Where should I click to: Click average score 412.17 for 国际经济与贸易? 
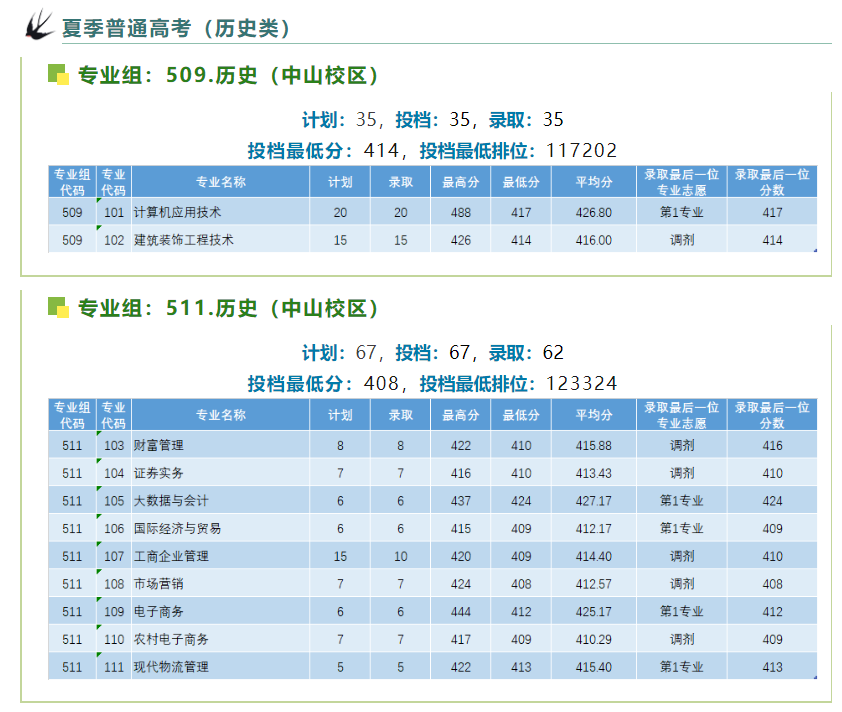click(x=594, y=528)
